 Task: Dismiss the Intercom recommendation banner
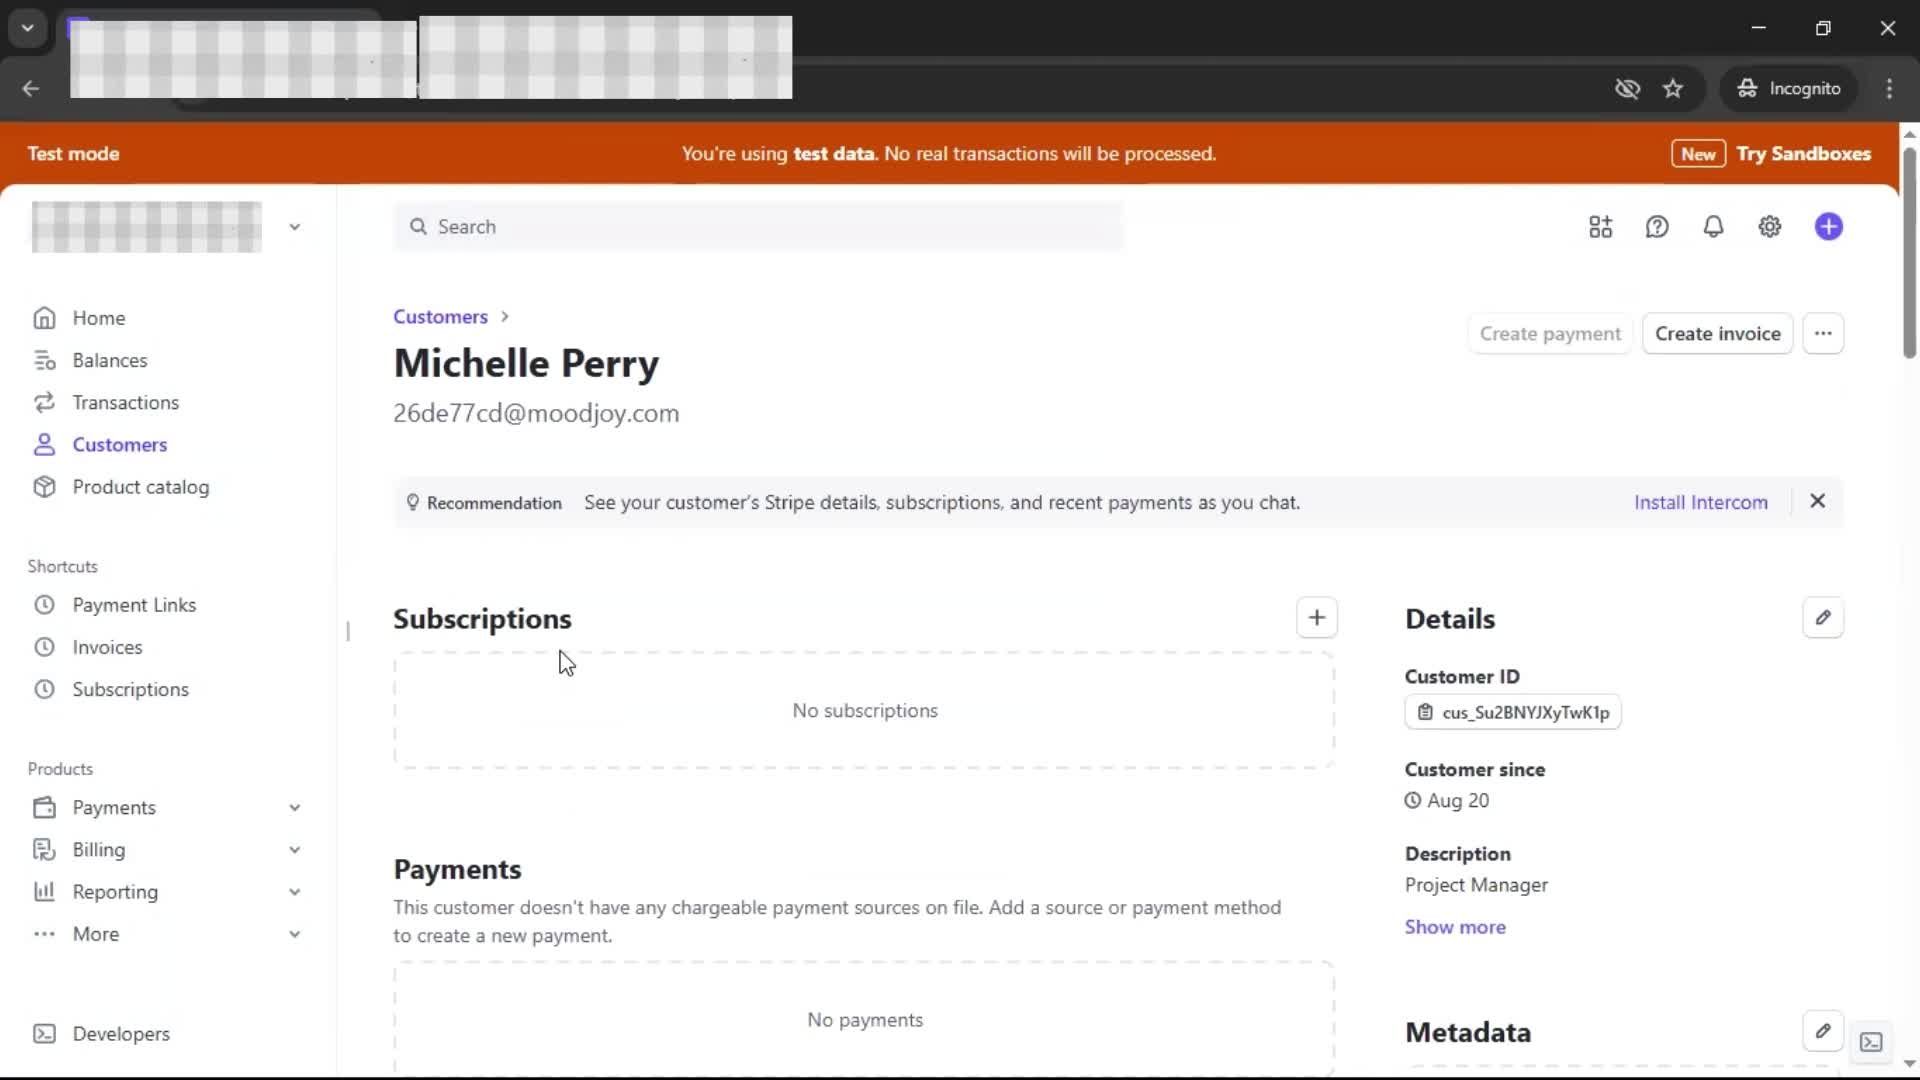(1817, 501)
